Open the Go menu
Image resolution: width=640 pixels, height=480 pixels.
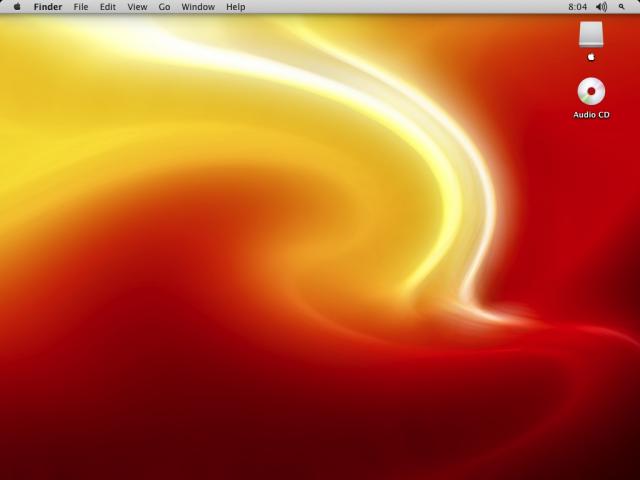pos(164,7)
